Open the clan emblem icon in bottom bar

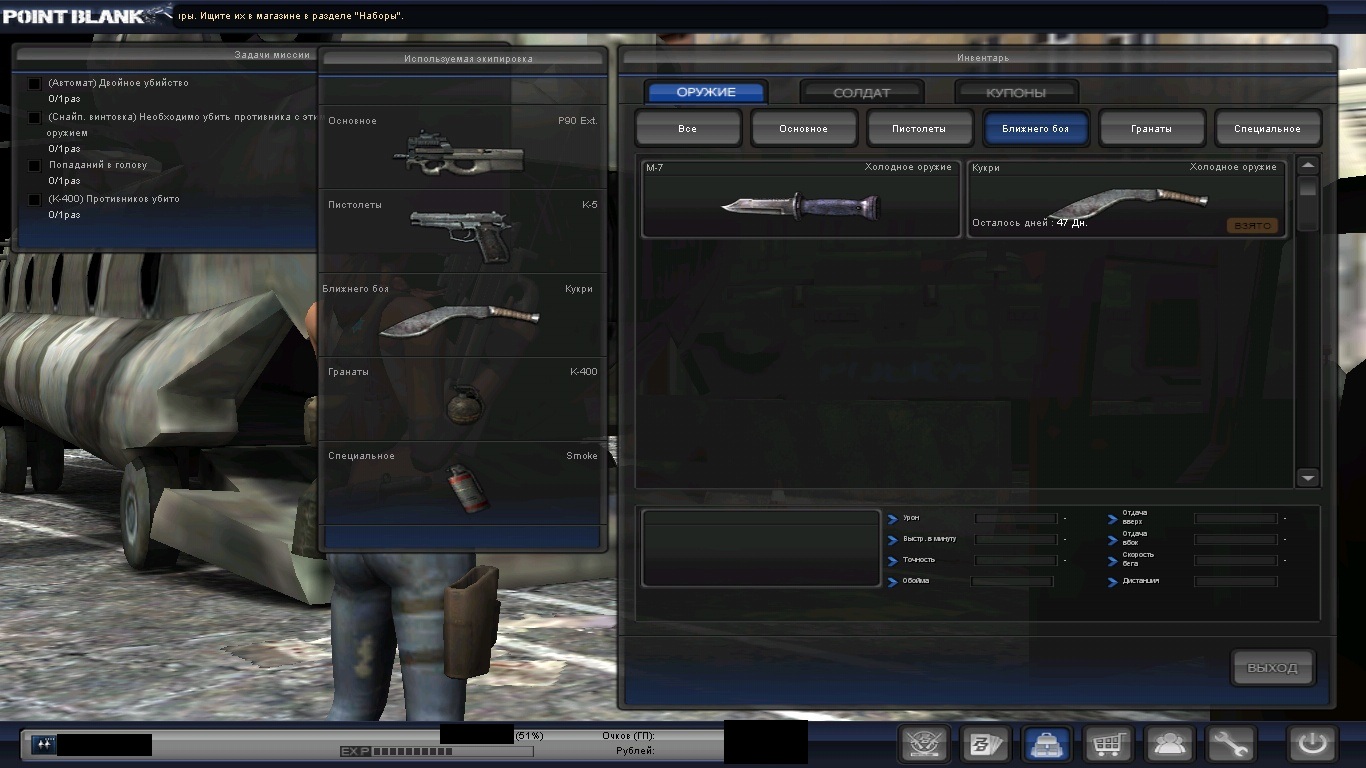924,744
